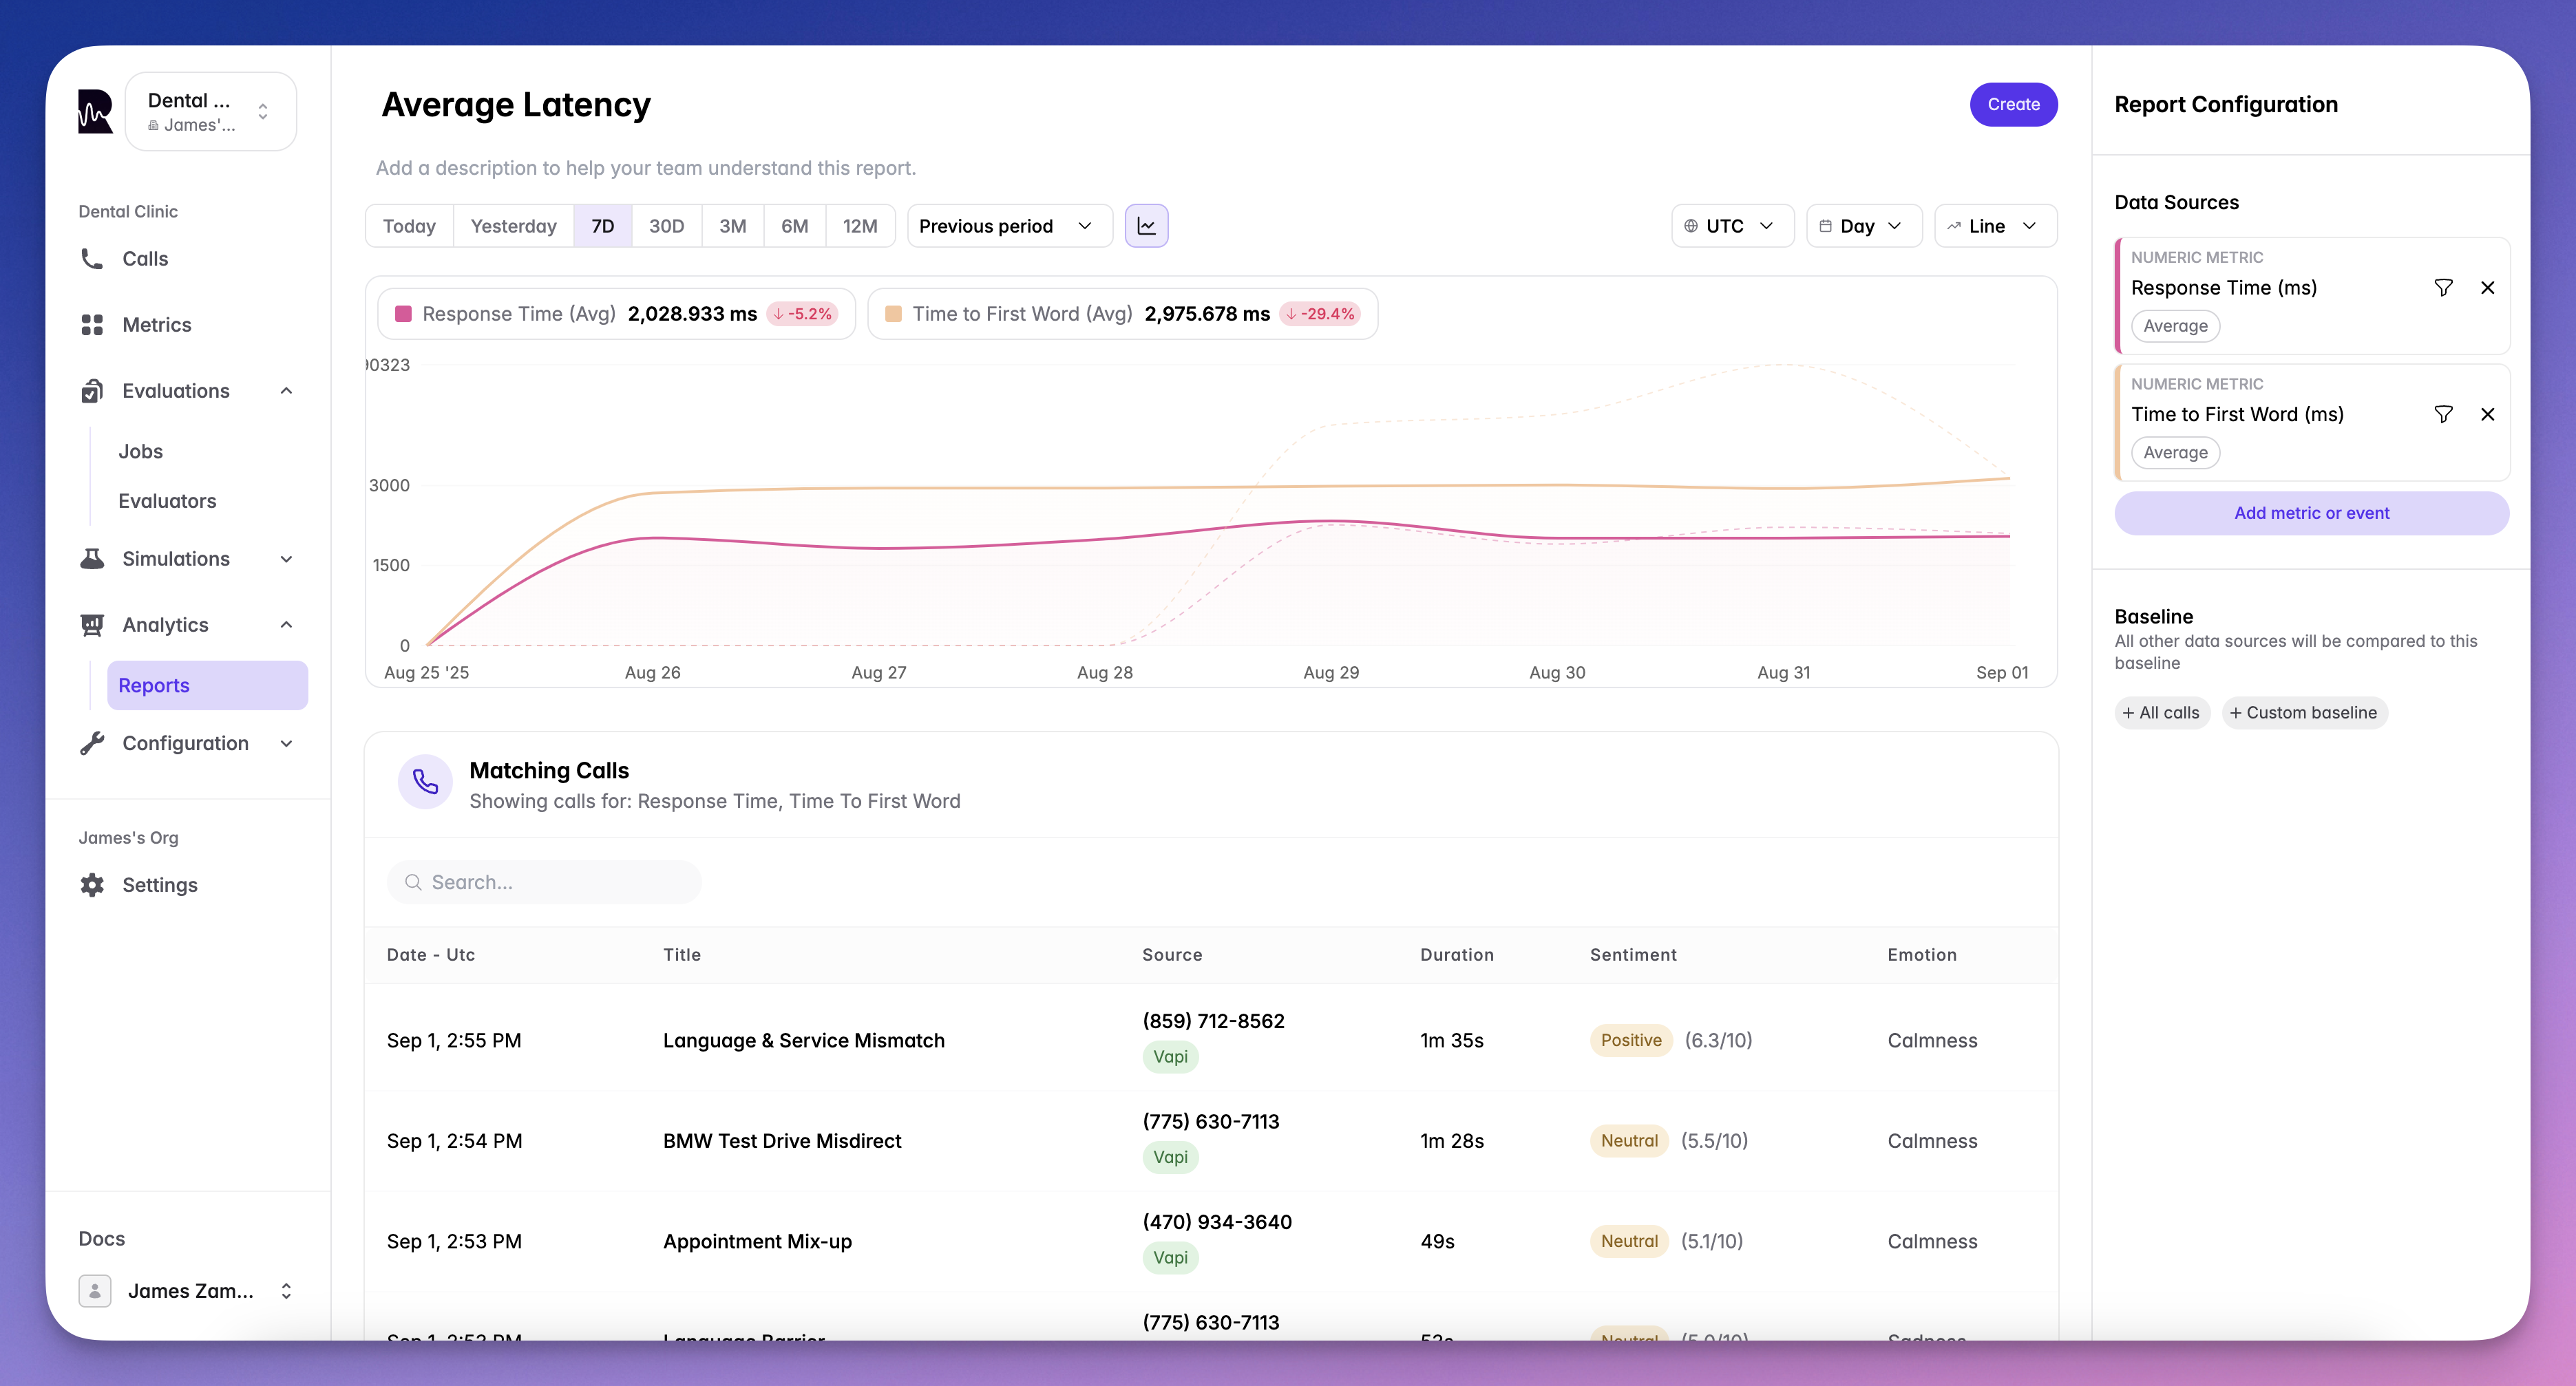
Task: Open the UTC timezone dropdown
Action: tap(1731, 226)
